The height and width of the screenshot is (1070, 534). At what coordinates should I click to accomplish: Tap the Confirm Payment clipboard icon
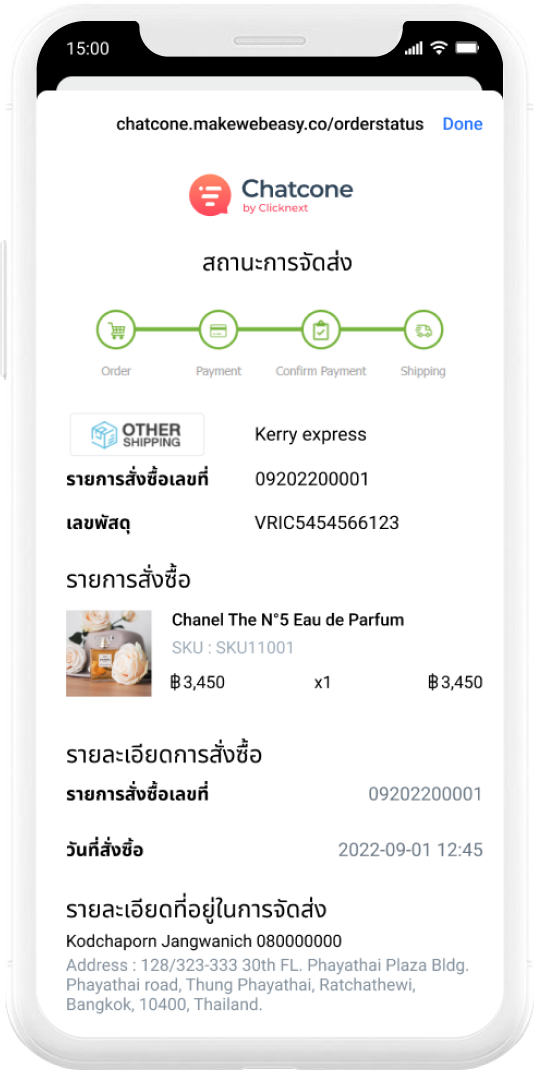click(x=321, y=330)
